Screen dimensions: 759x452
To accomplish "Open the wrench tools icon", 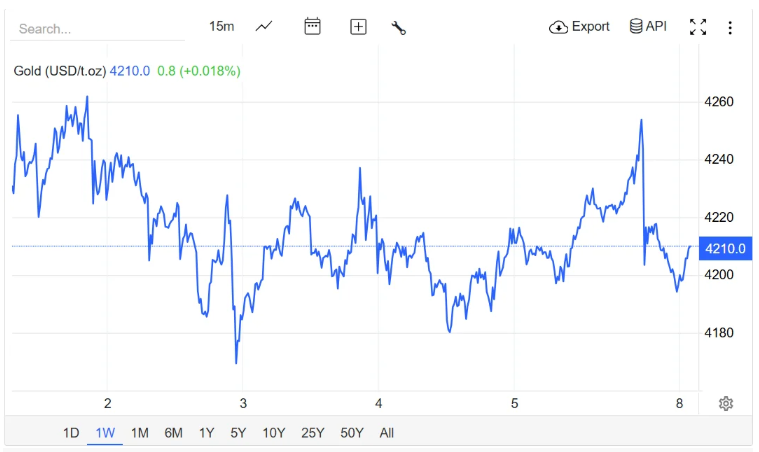I will 398,27.
